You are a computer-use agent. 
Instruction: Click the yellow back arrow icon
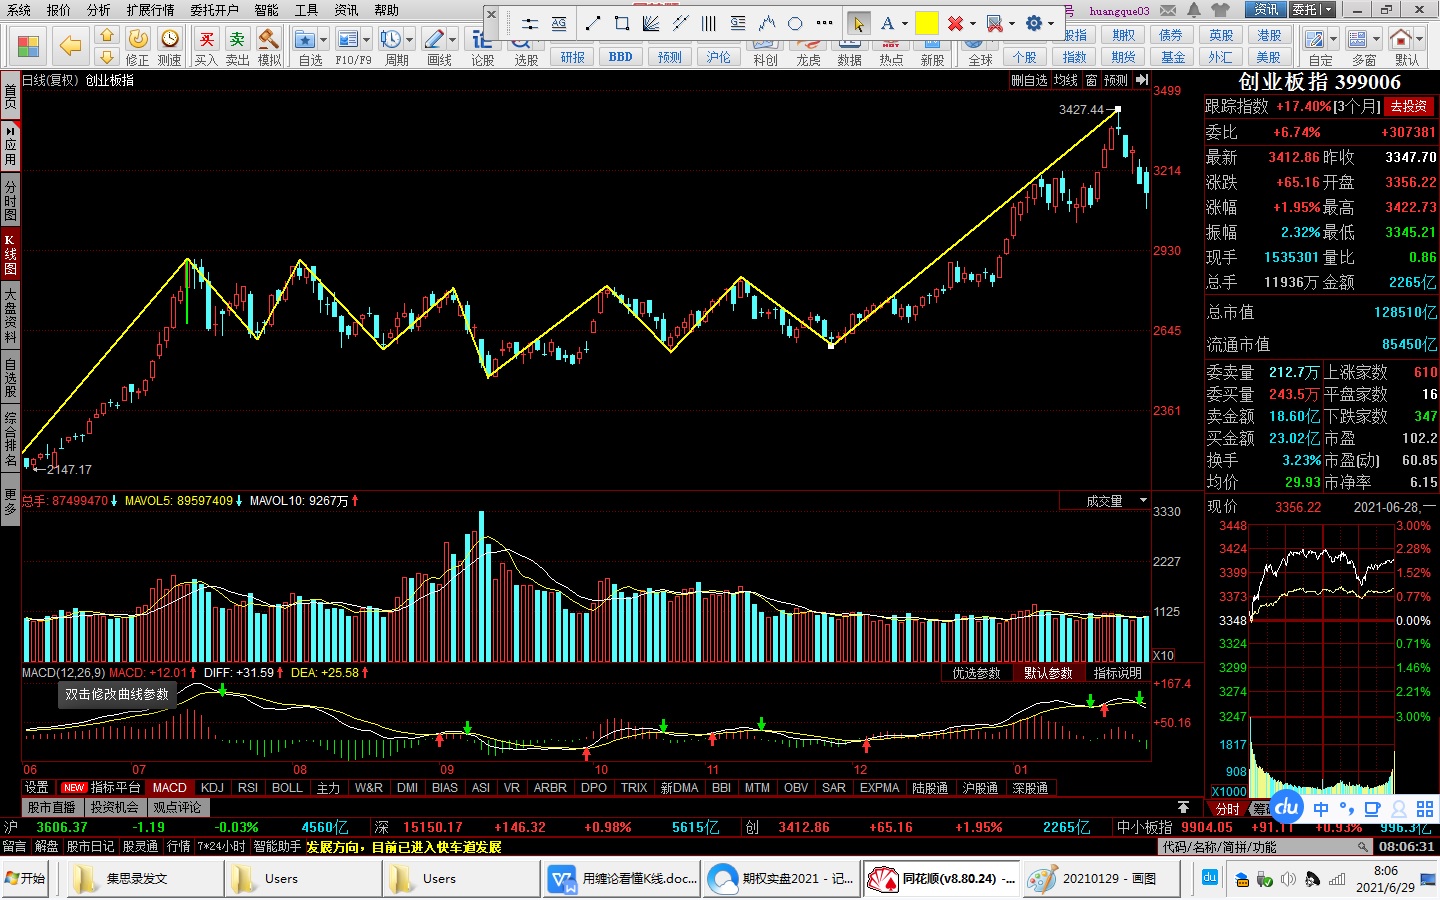pos(70,45)
